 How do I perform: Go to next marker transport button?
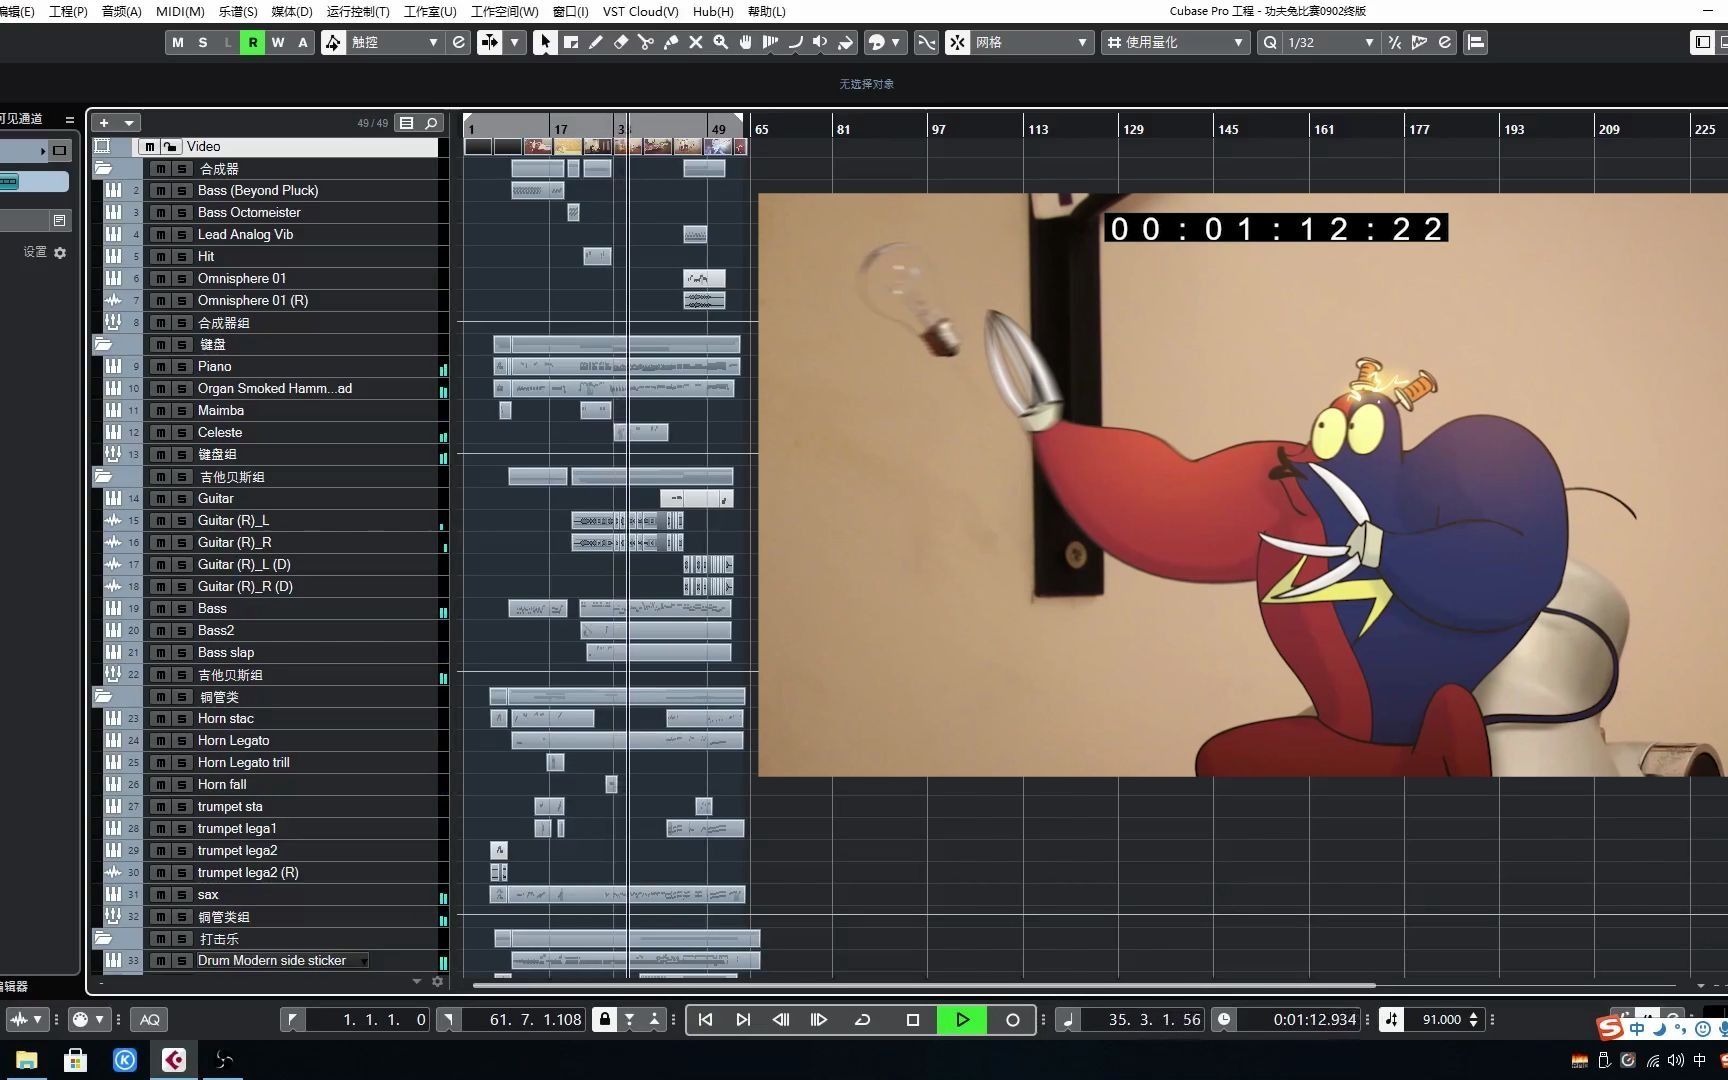[743, 1020]
